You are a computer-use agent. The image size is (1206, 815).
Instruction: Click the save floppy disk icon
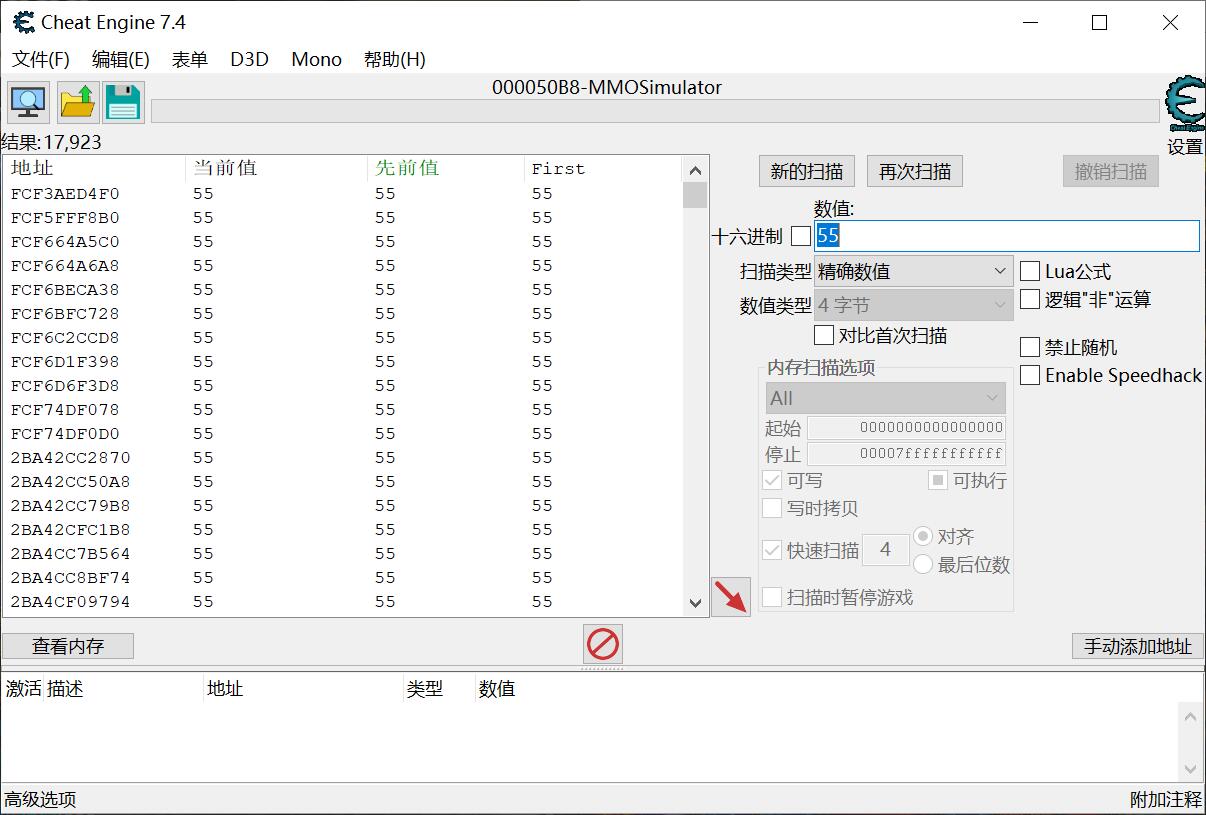click(x=123, y=102)
